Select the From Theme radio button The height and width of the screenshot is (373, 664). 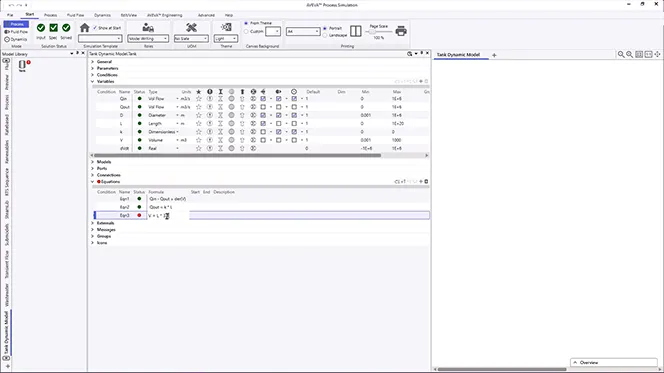246,23
